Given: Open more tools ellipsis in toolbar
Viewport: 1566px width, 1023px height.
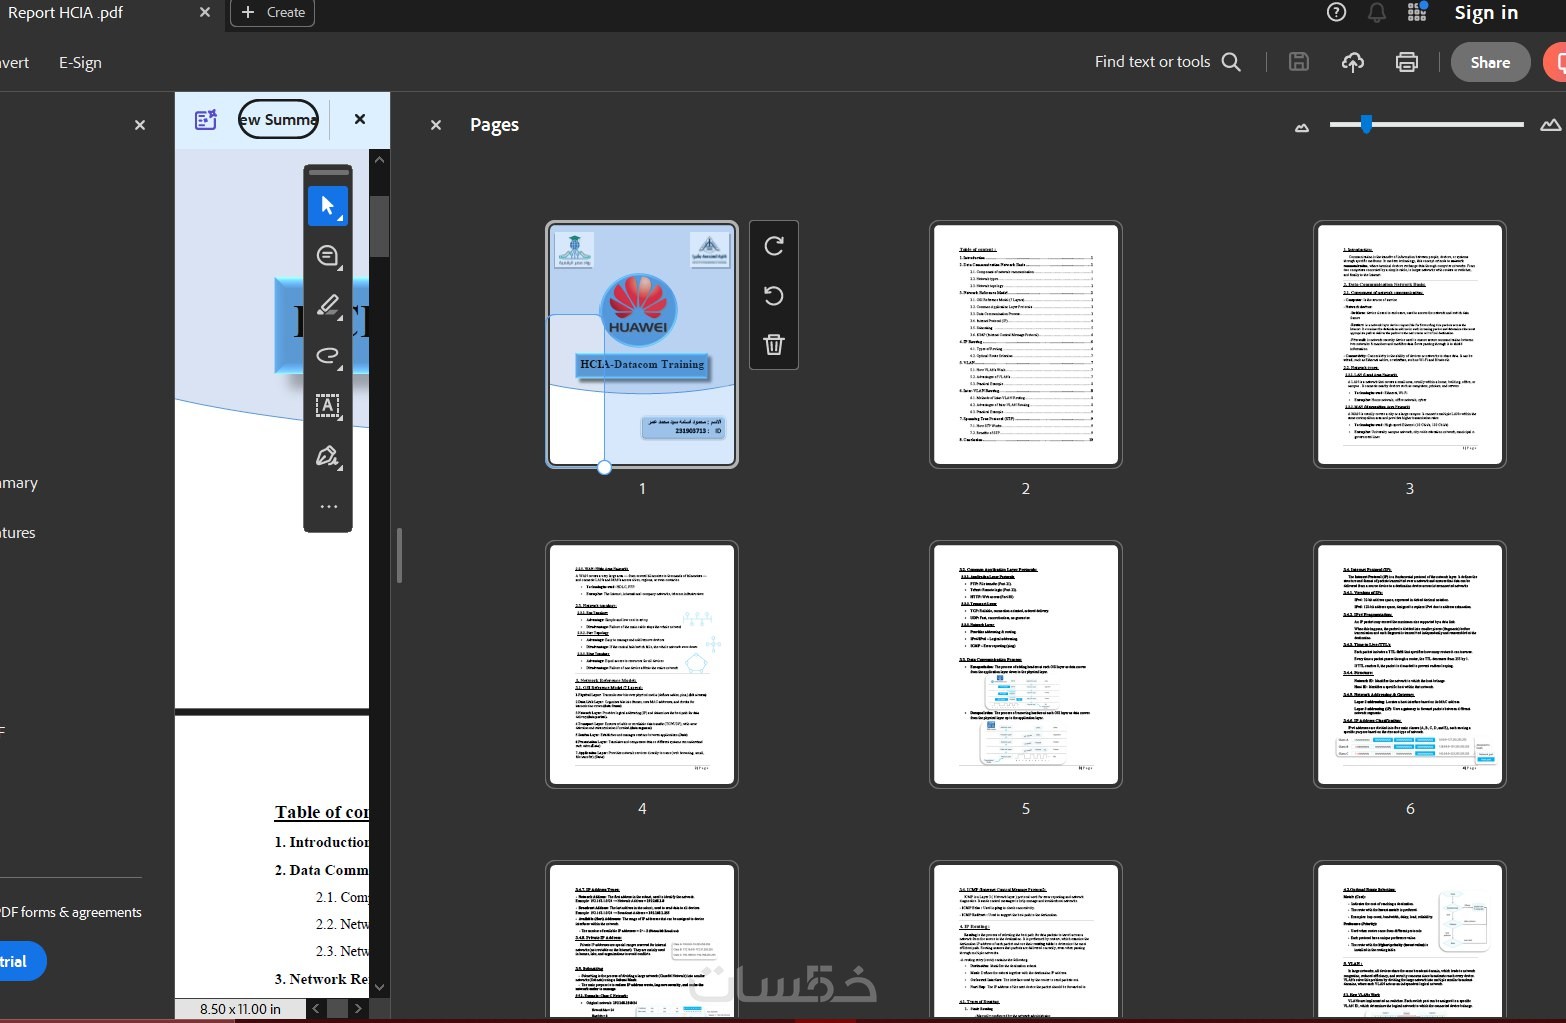Looking at the screenshot, I should tap(328, 507).
